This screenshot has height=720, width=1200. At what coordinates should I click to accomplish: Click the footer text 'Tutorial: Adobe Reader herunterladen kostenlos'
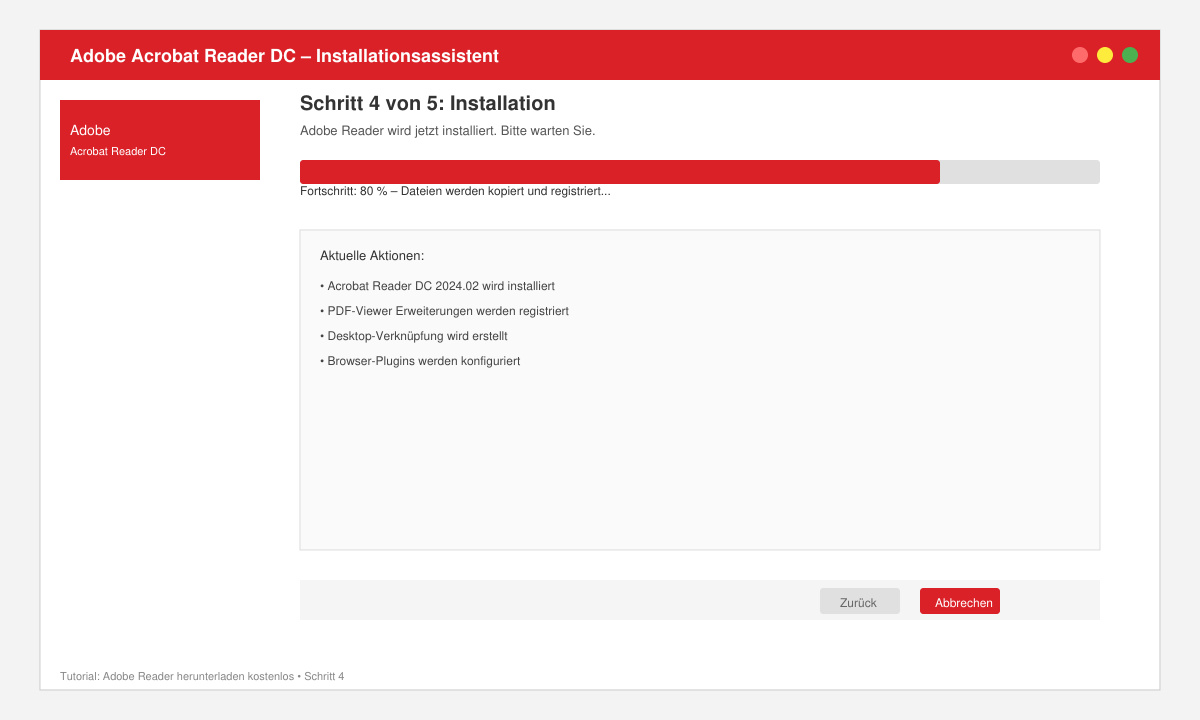click(177, 676)
